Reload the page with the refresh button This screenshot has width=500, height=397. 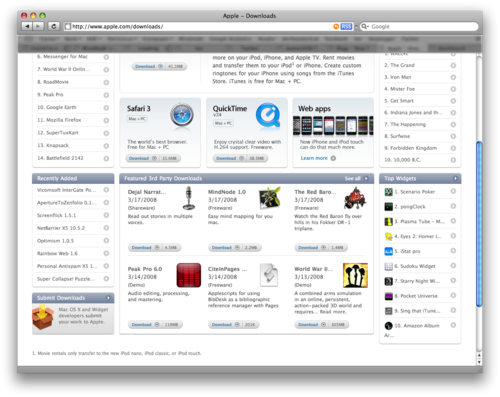54,26
